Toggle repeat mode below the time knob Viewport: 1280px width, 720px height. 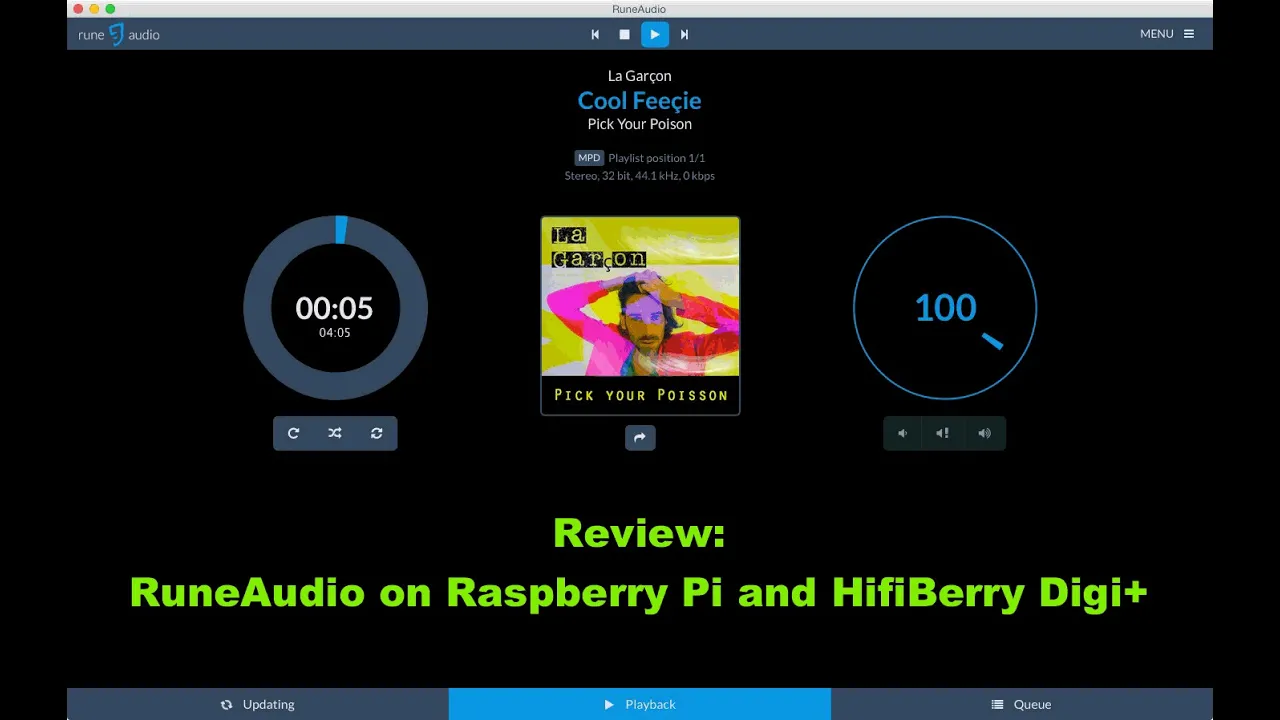293,433
